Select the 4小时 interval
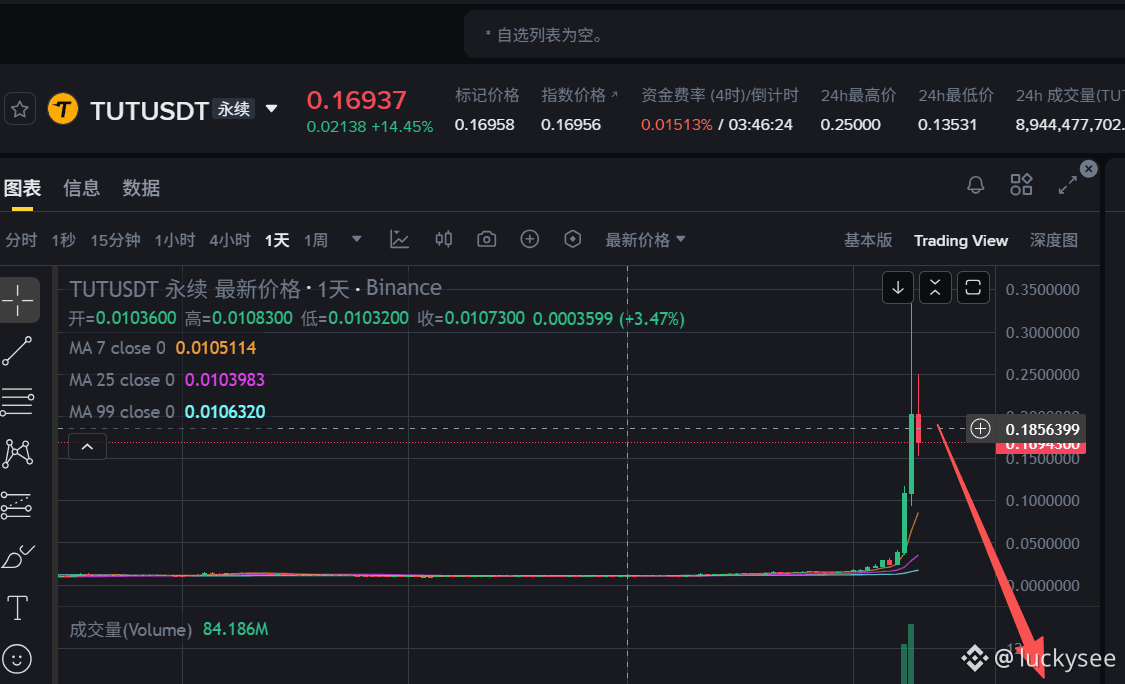The image size is (1125, 684). (x=230, y=240)
